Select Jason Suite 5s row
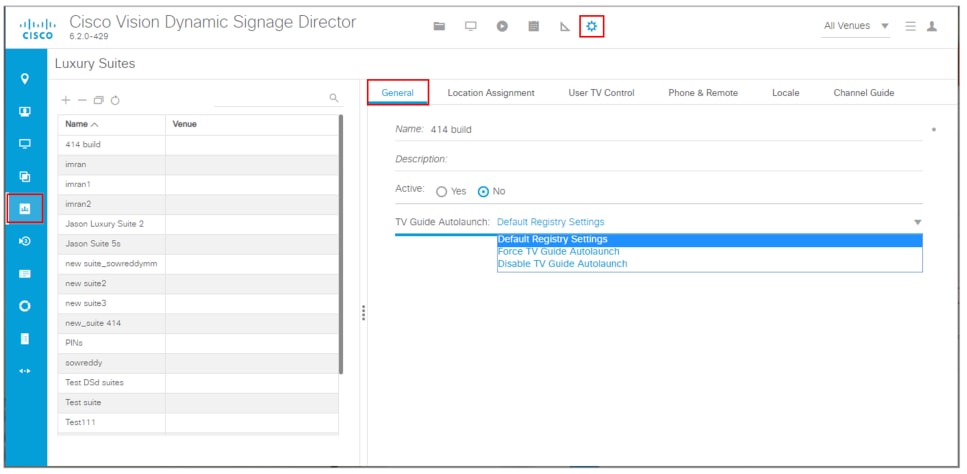Screen dimensions: 967x474 (x=198, y=244)
